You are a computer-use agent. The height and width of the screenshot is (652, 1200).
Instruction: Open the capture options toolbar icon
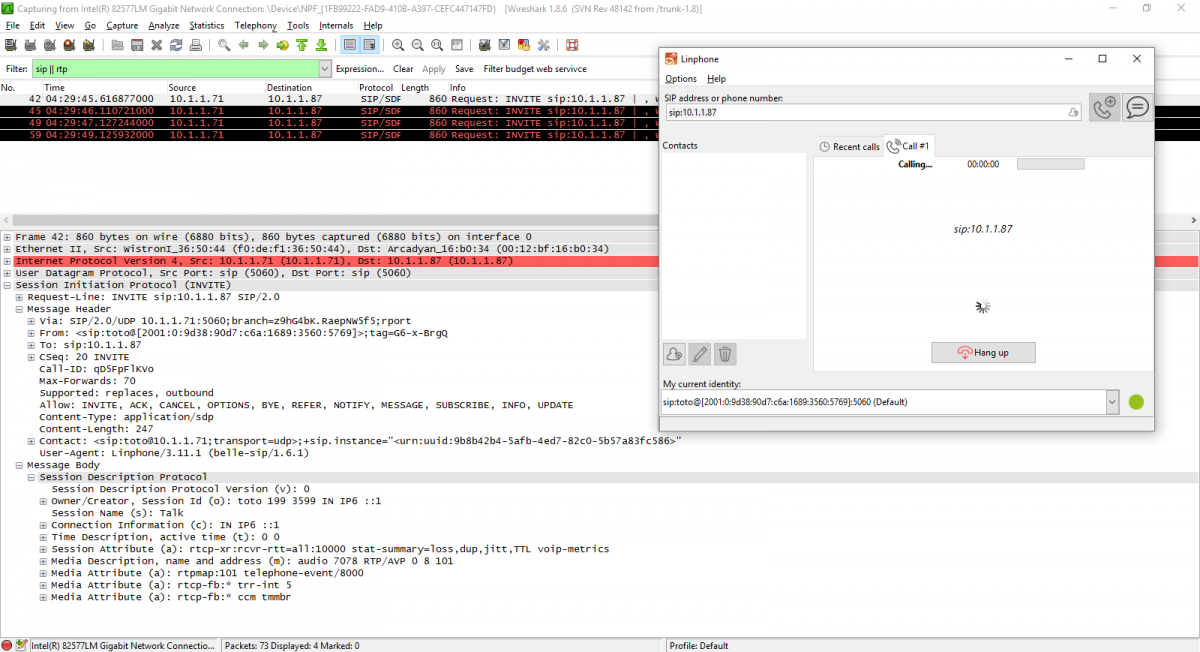[30, 45]
